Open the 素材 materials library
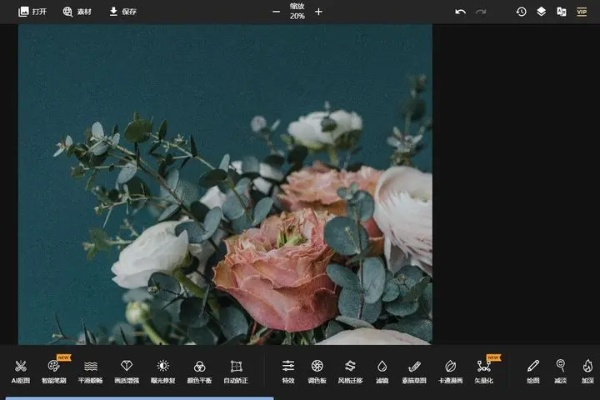Image resolution: width=600 pixels, height=400 pixels. click(x=77, y=11)
